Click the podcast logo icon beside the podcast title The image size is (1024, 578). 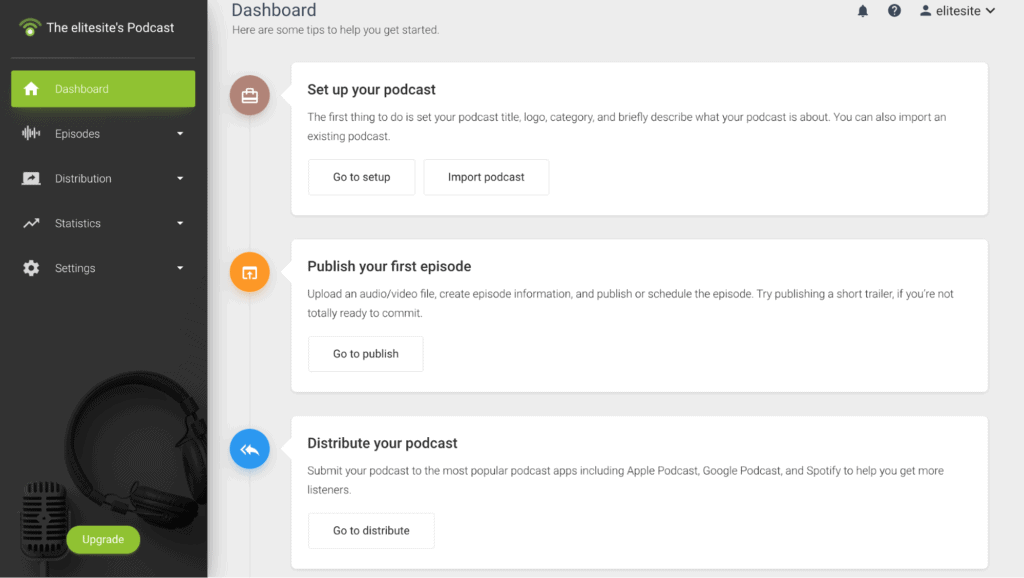click(x=28, y=28)
